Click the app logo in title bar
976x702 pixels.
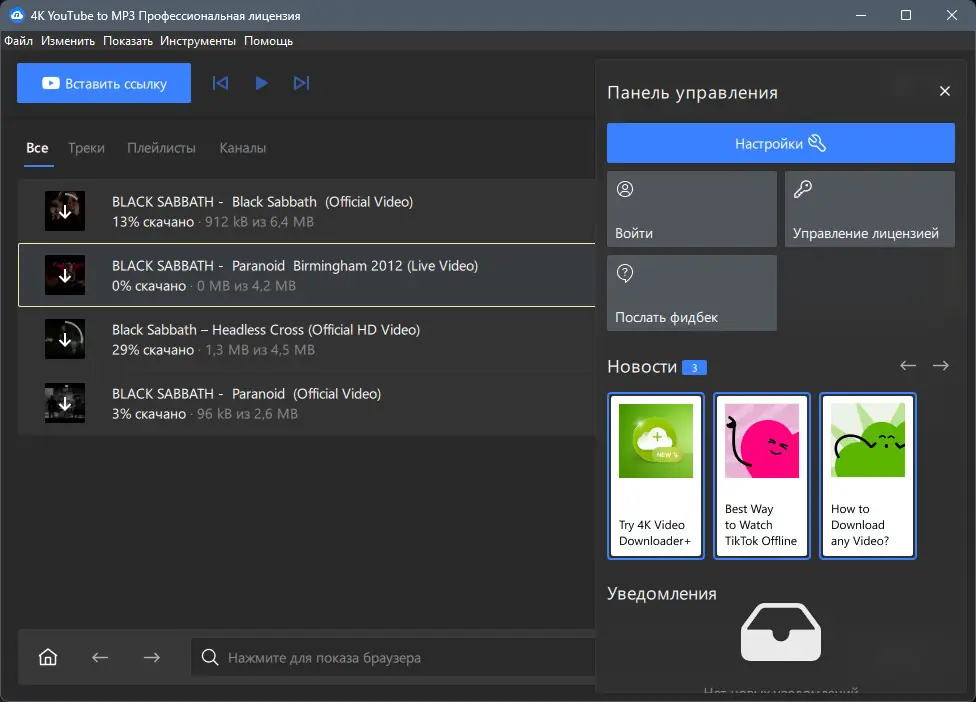(x=17, y=15)
